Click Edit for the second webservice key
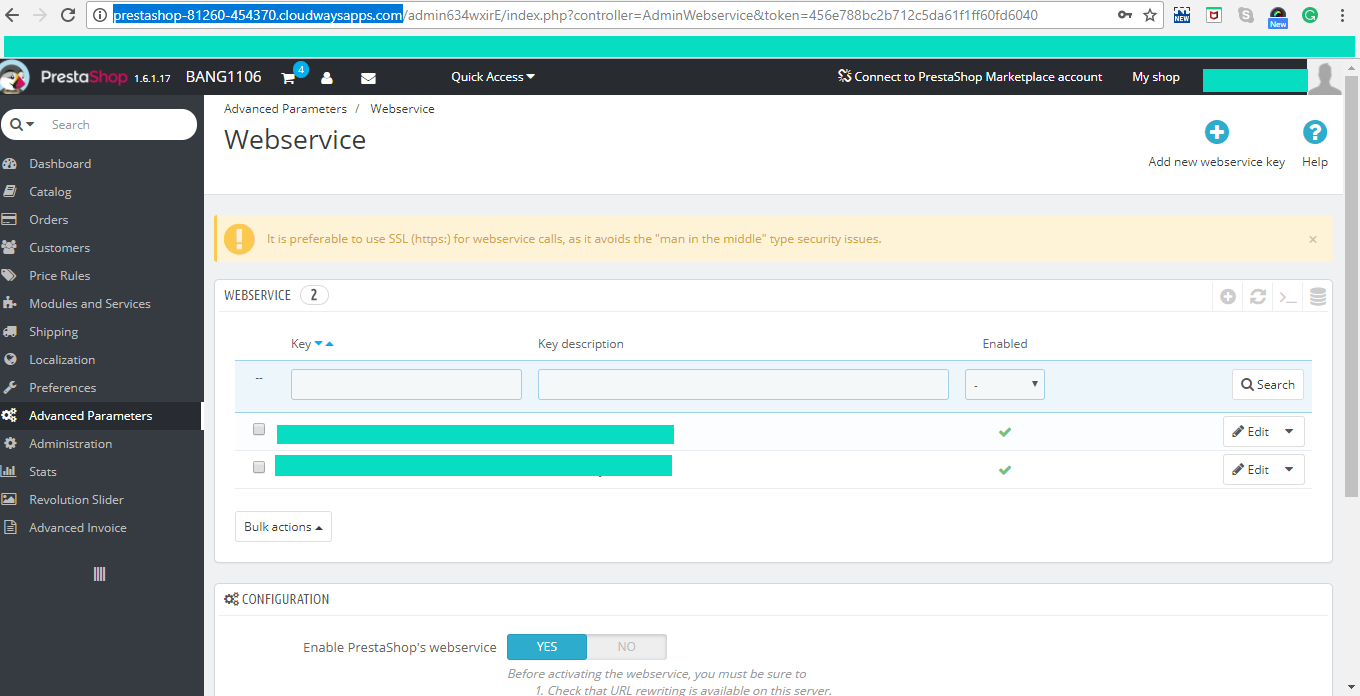The image size is (1360, 696). coord(1251,470)
